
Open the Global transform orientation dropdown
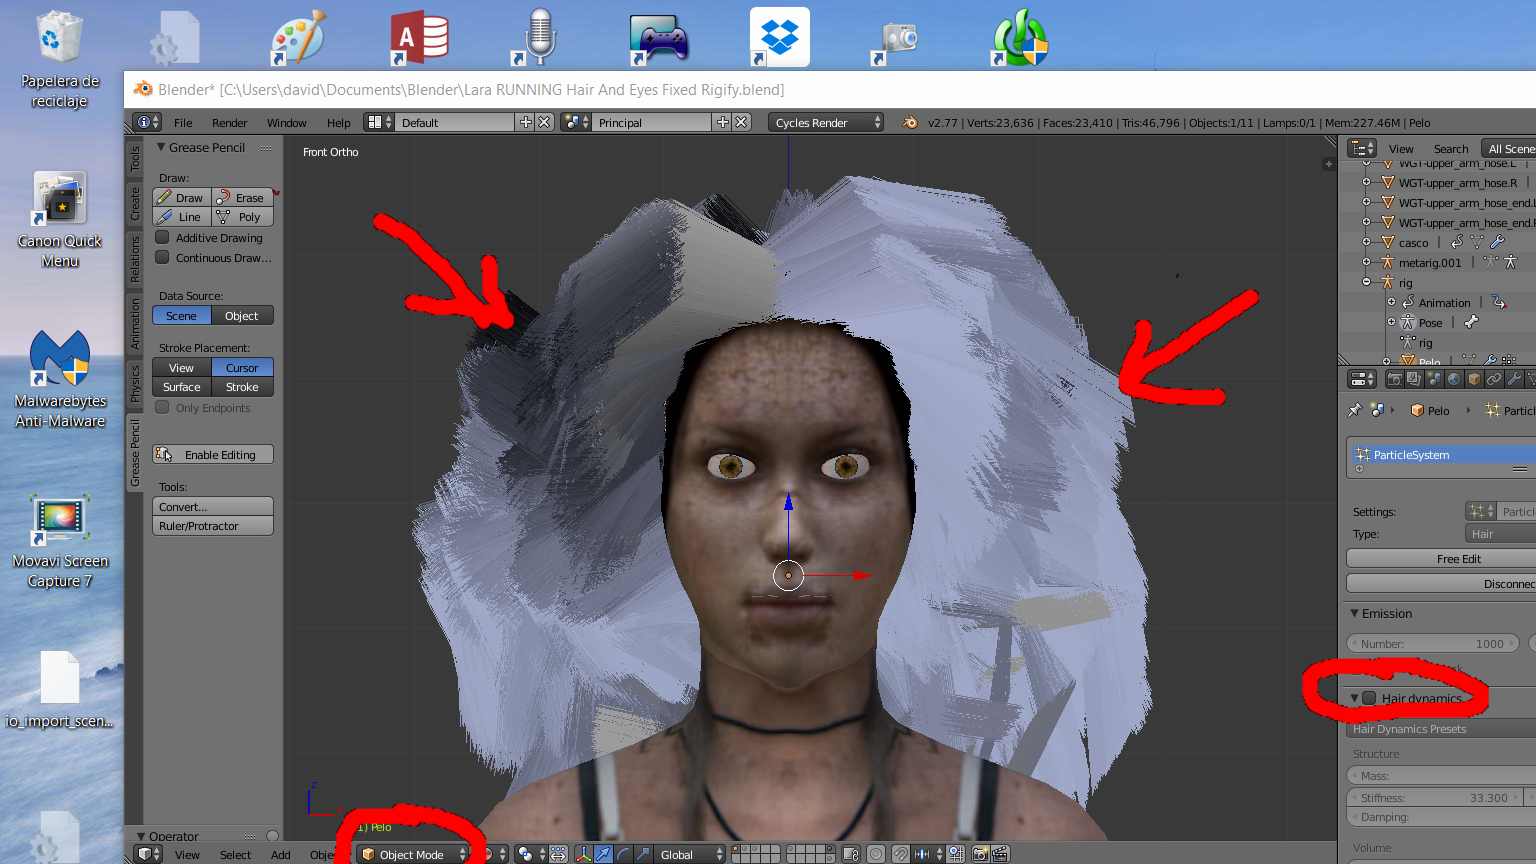click(691, 854)
